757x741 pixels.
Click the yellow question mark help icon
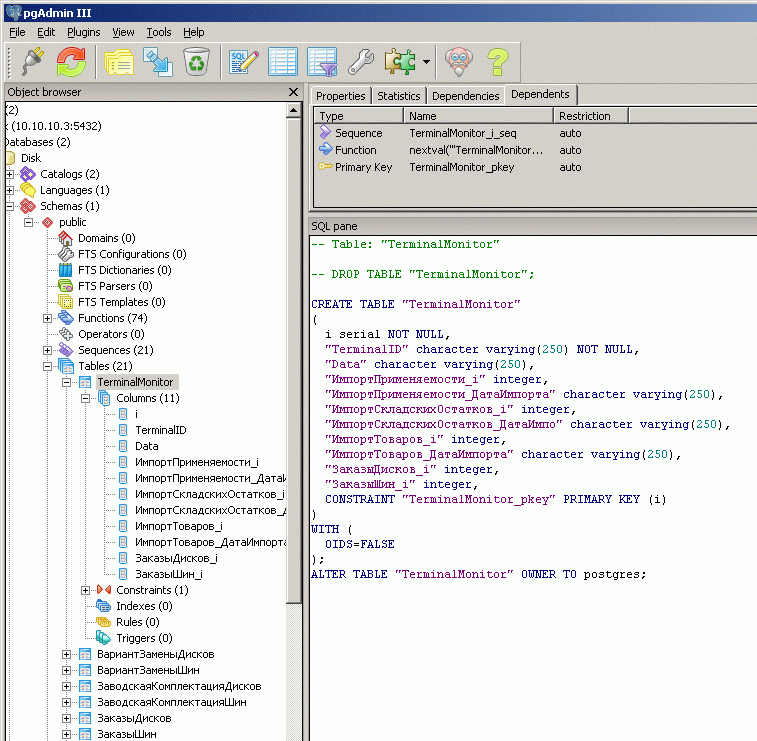pos(497,61)
